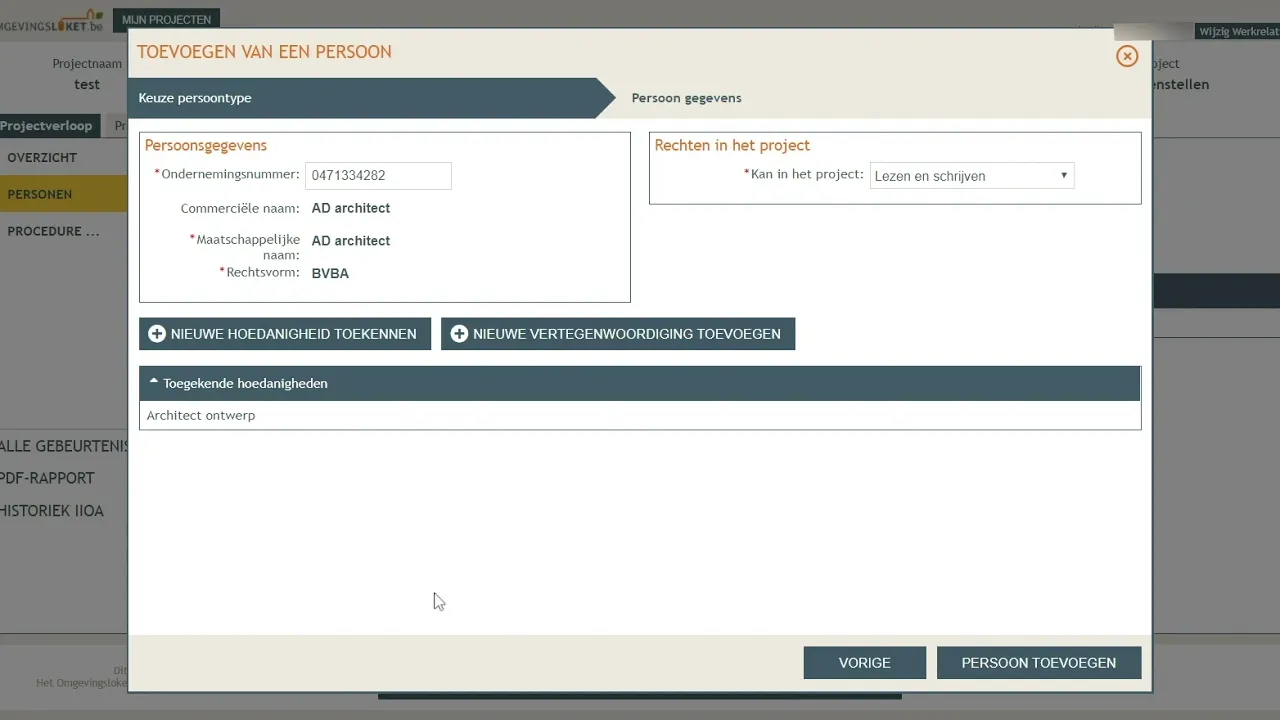Click the Ondernemingsnummer input field
1280x720 pixels.
click(378, 175)
